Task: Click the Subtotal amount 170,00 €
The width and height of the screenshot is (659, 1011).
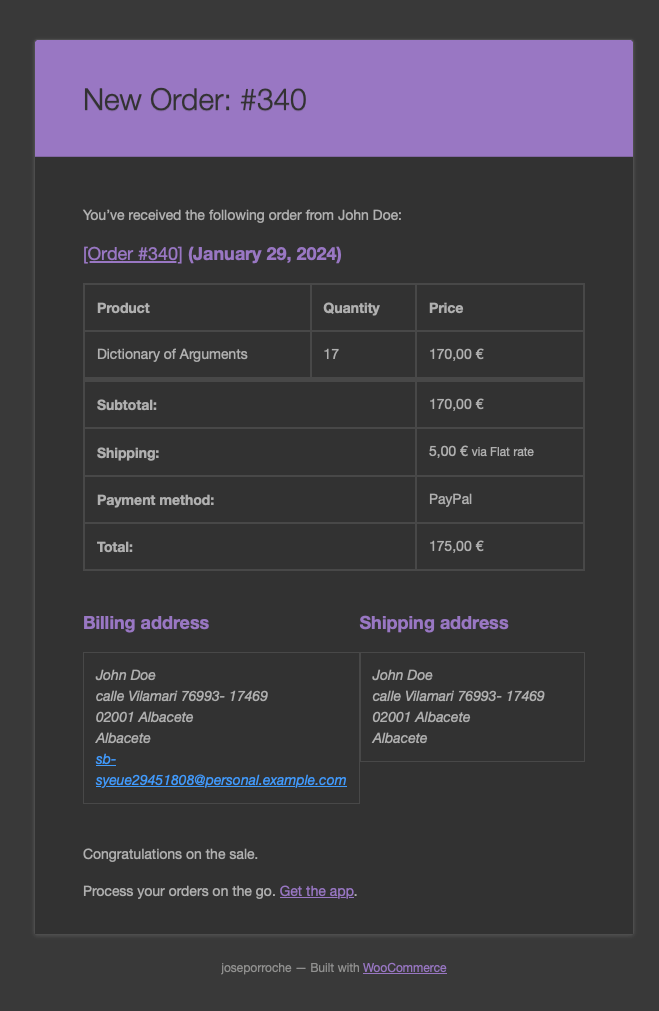Action: pos(456,404)
